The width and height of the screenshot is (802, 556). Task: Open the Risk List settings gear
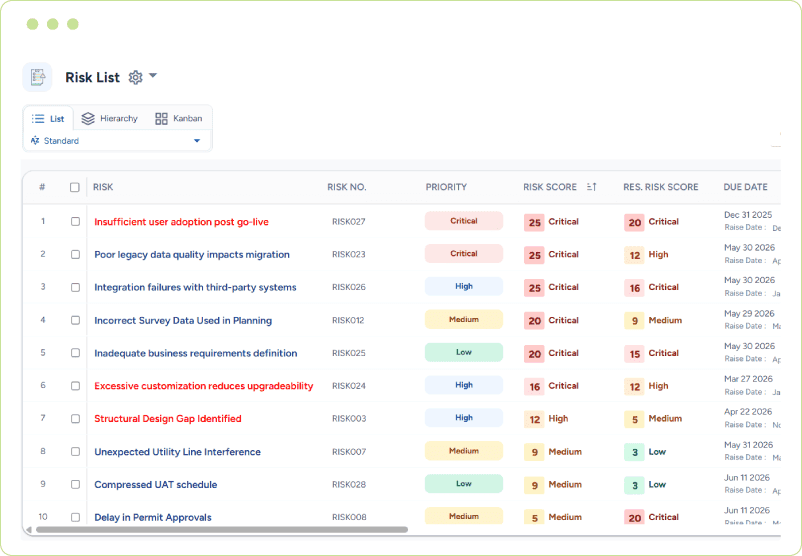[x=135, y=77]
